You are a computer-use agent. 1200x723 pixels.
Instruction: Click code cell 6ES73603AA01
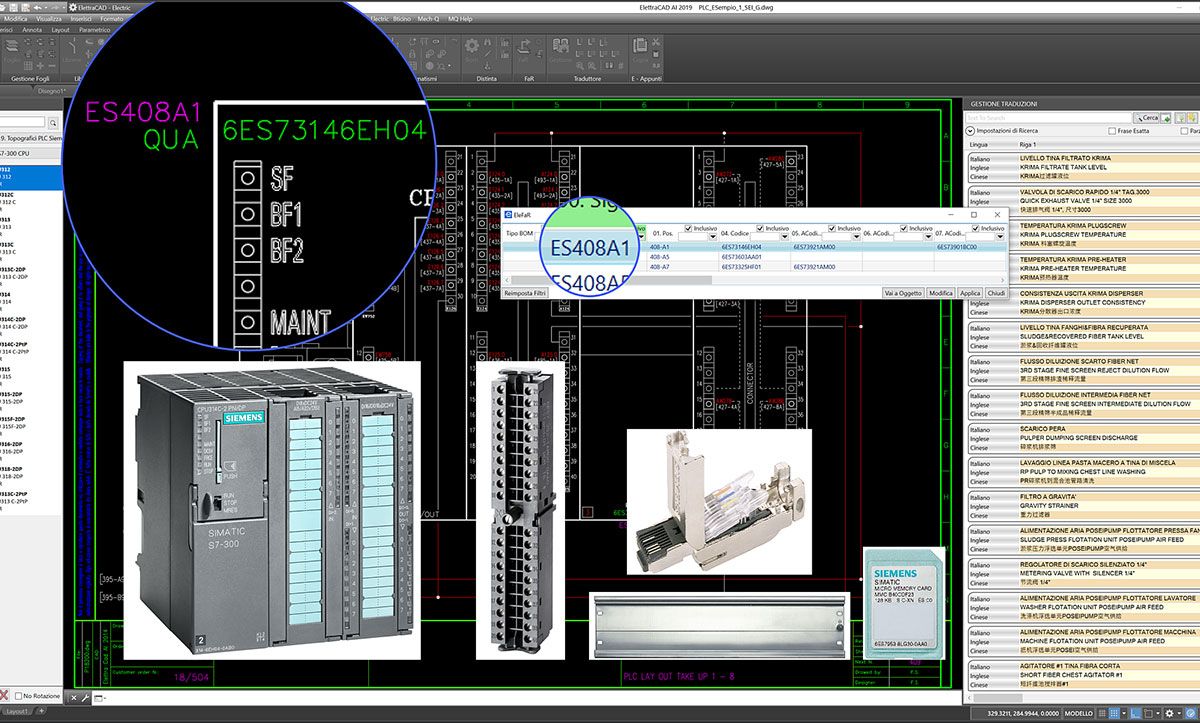tap(741, 257)
